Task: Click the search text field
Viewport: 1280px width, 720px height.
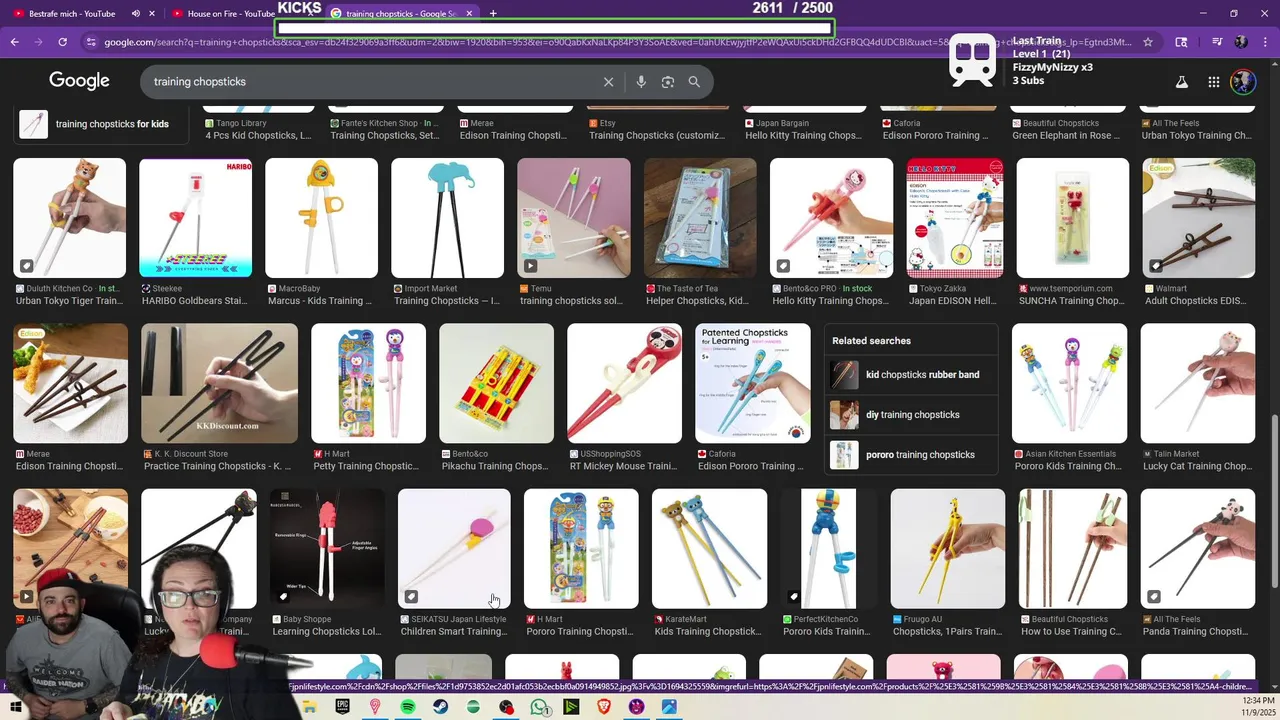Action: 370,82
